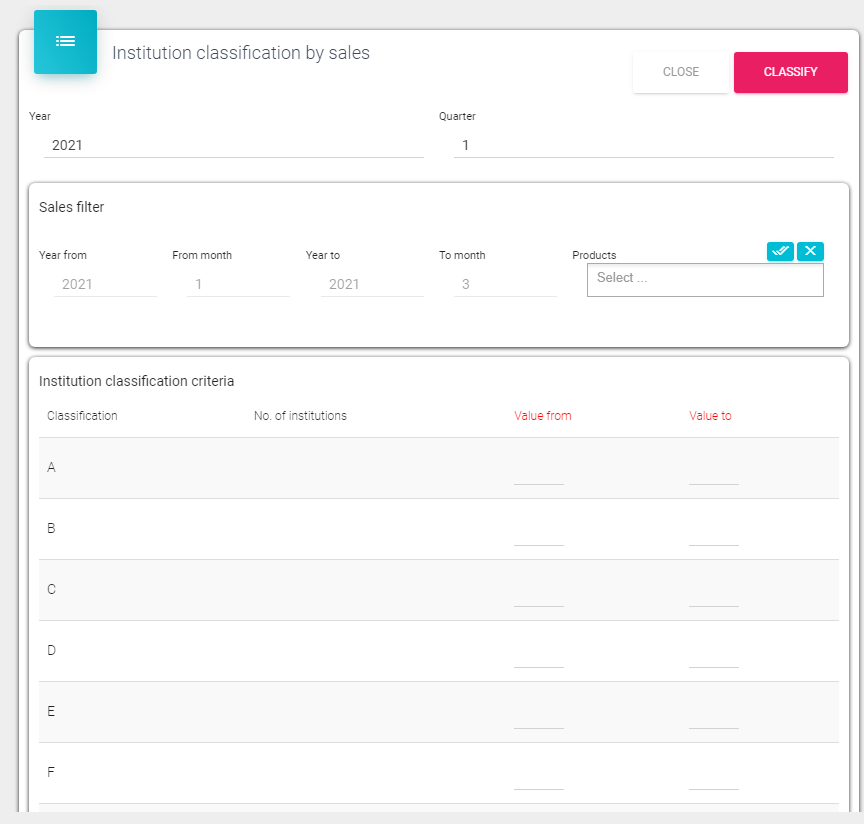Click Value to input for classification E

click(713, 717)
